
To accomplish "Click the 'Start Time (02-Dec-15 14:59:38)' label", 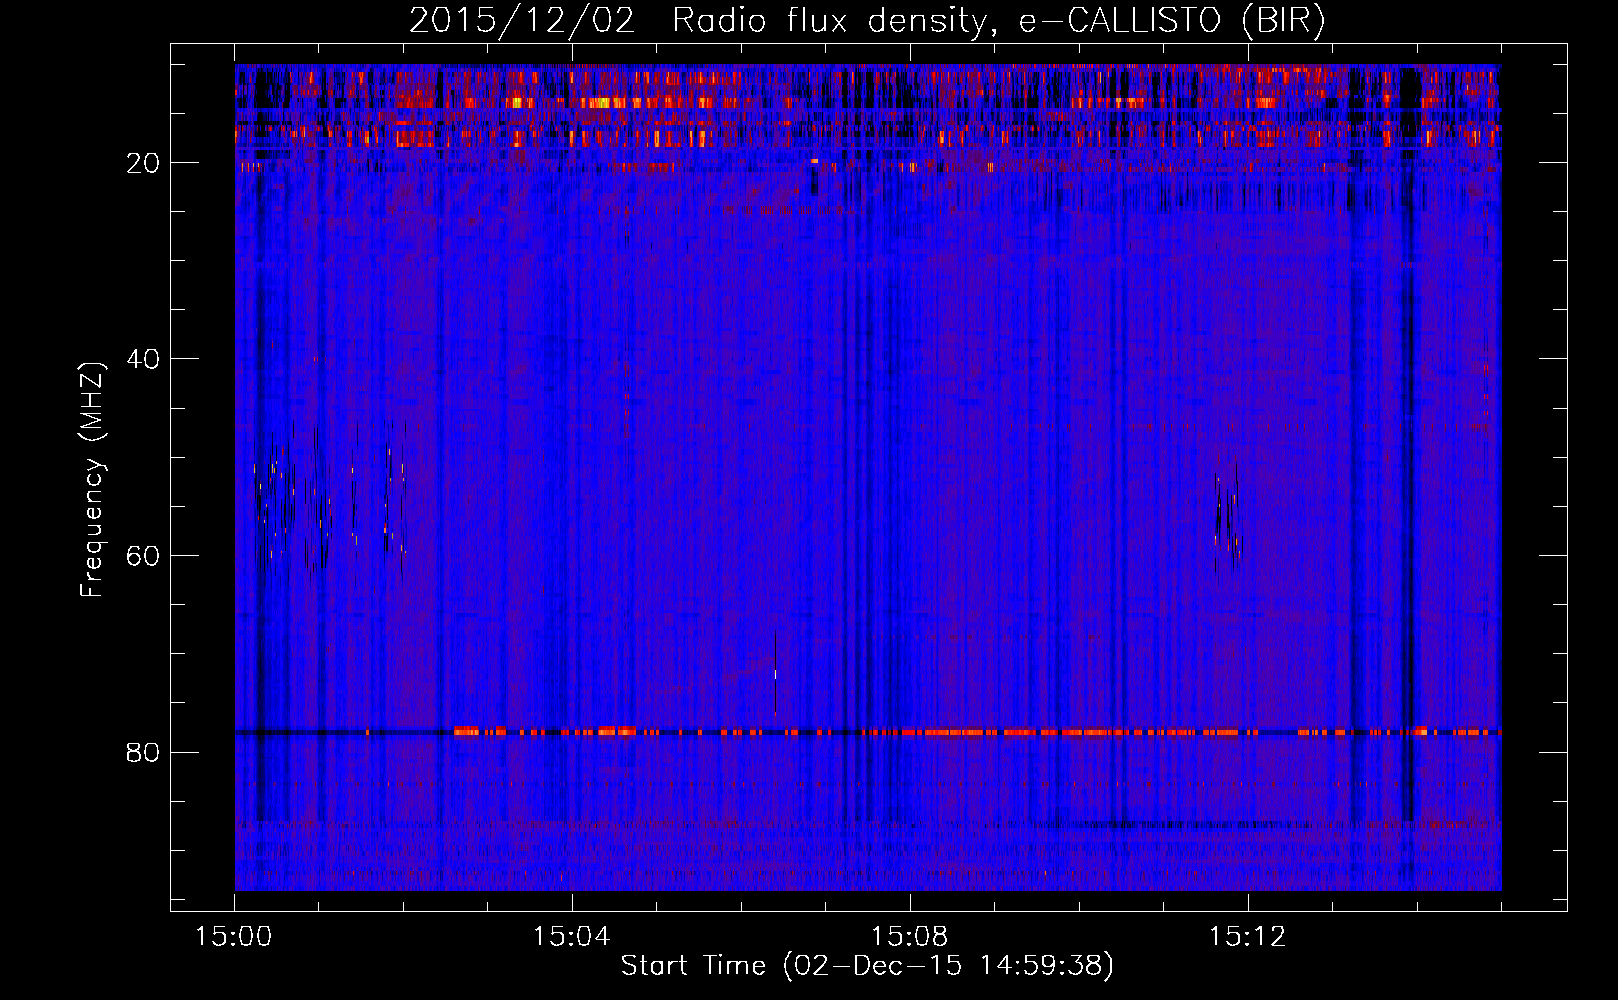I will [867, 966].
